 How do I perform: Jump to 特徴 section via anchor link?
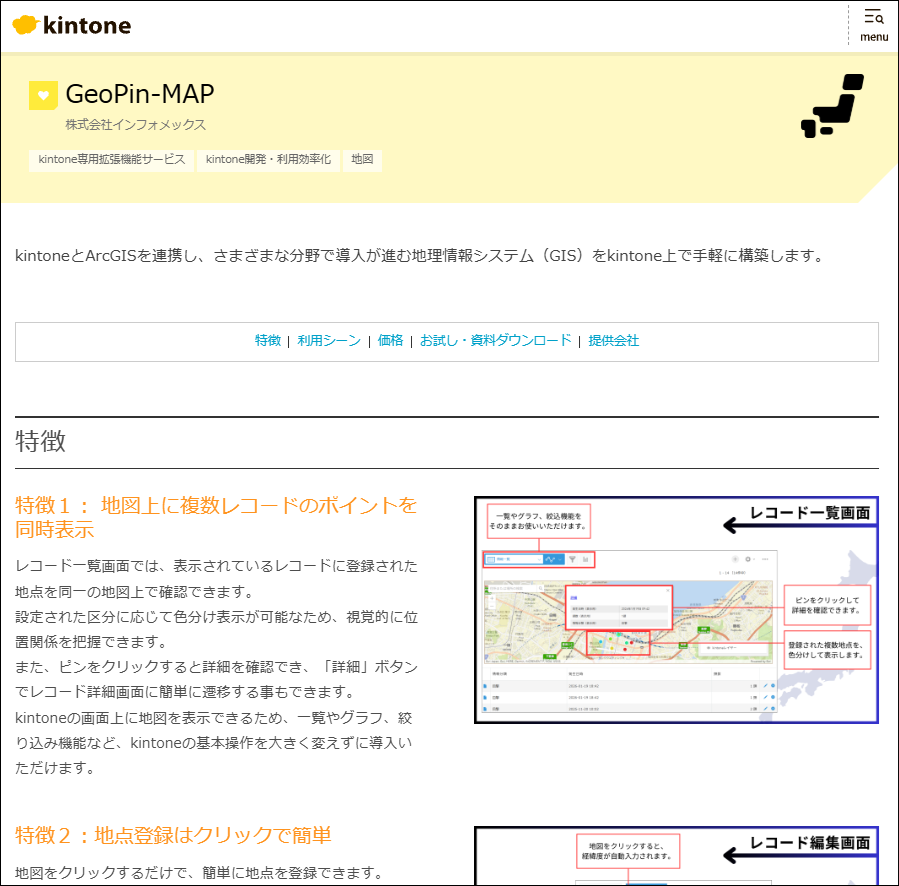tap(268, 341)
